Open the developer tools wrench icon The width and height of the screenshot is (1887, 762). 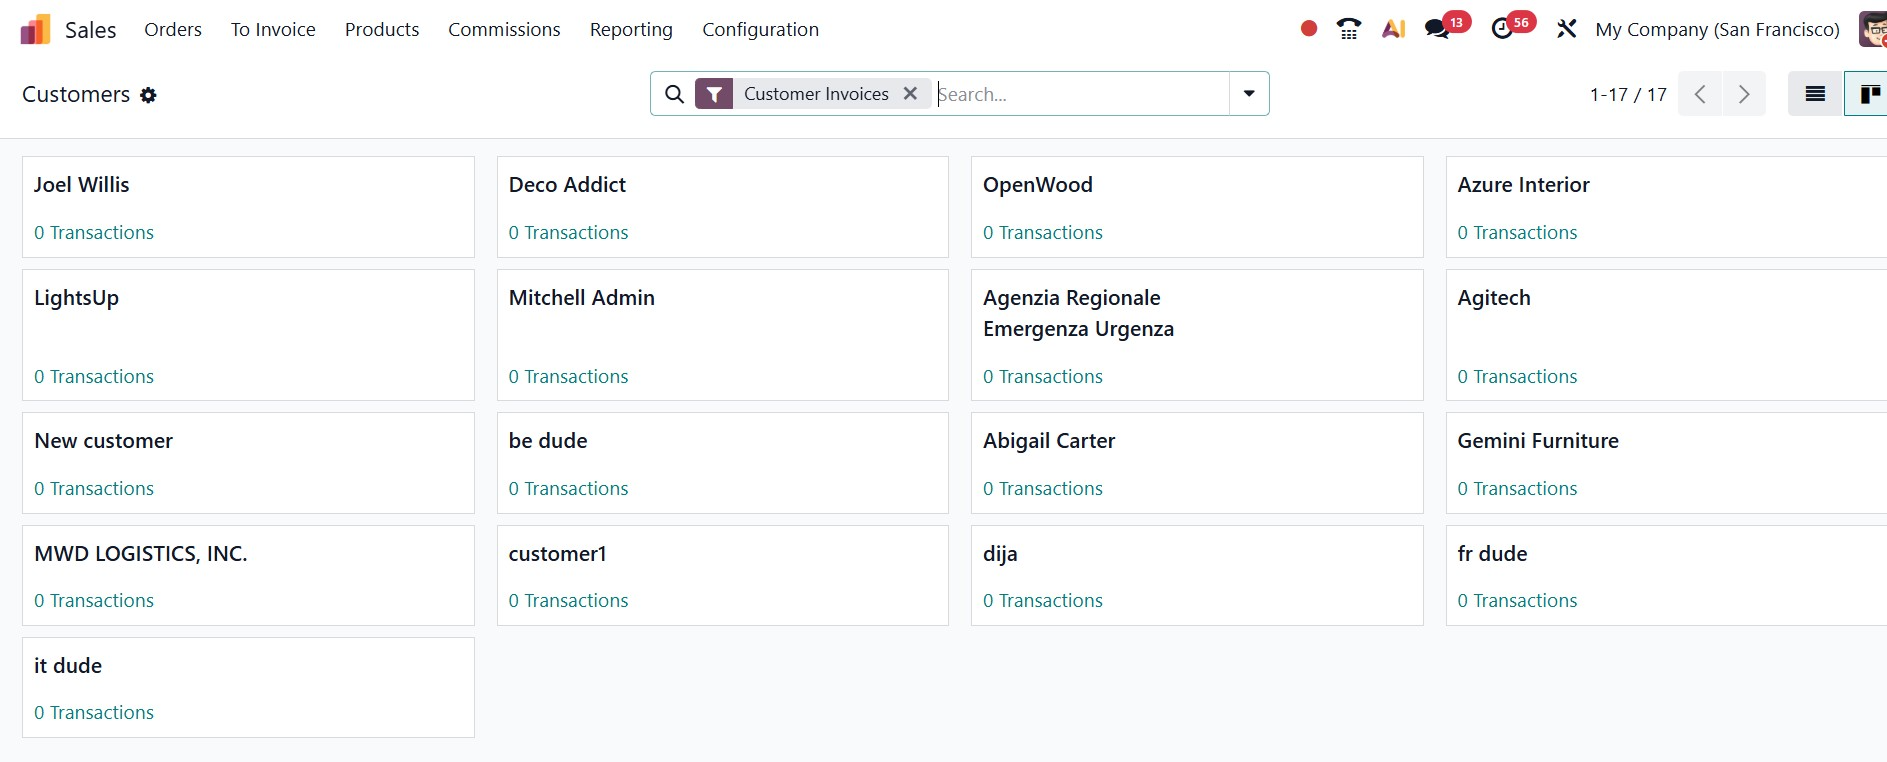[x=1566, y=29]
